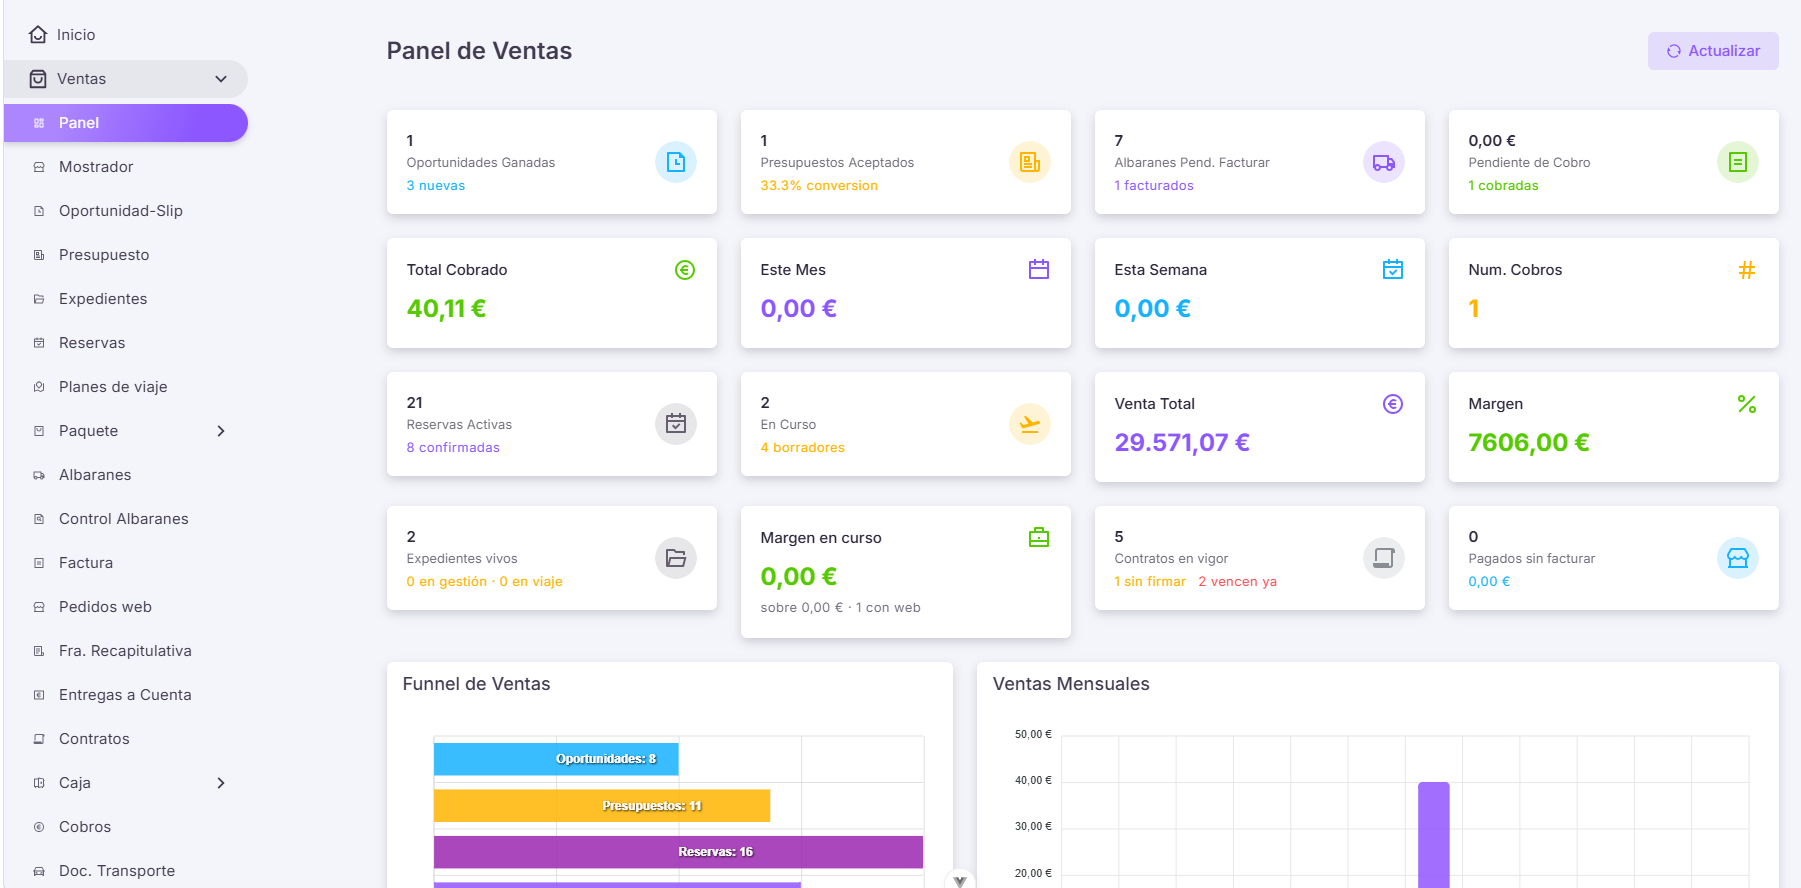The image size is (1801, 888).
Task: Open Factura in the sidebar
Action: tap(126, 563)
